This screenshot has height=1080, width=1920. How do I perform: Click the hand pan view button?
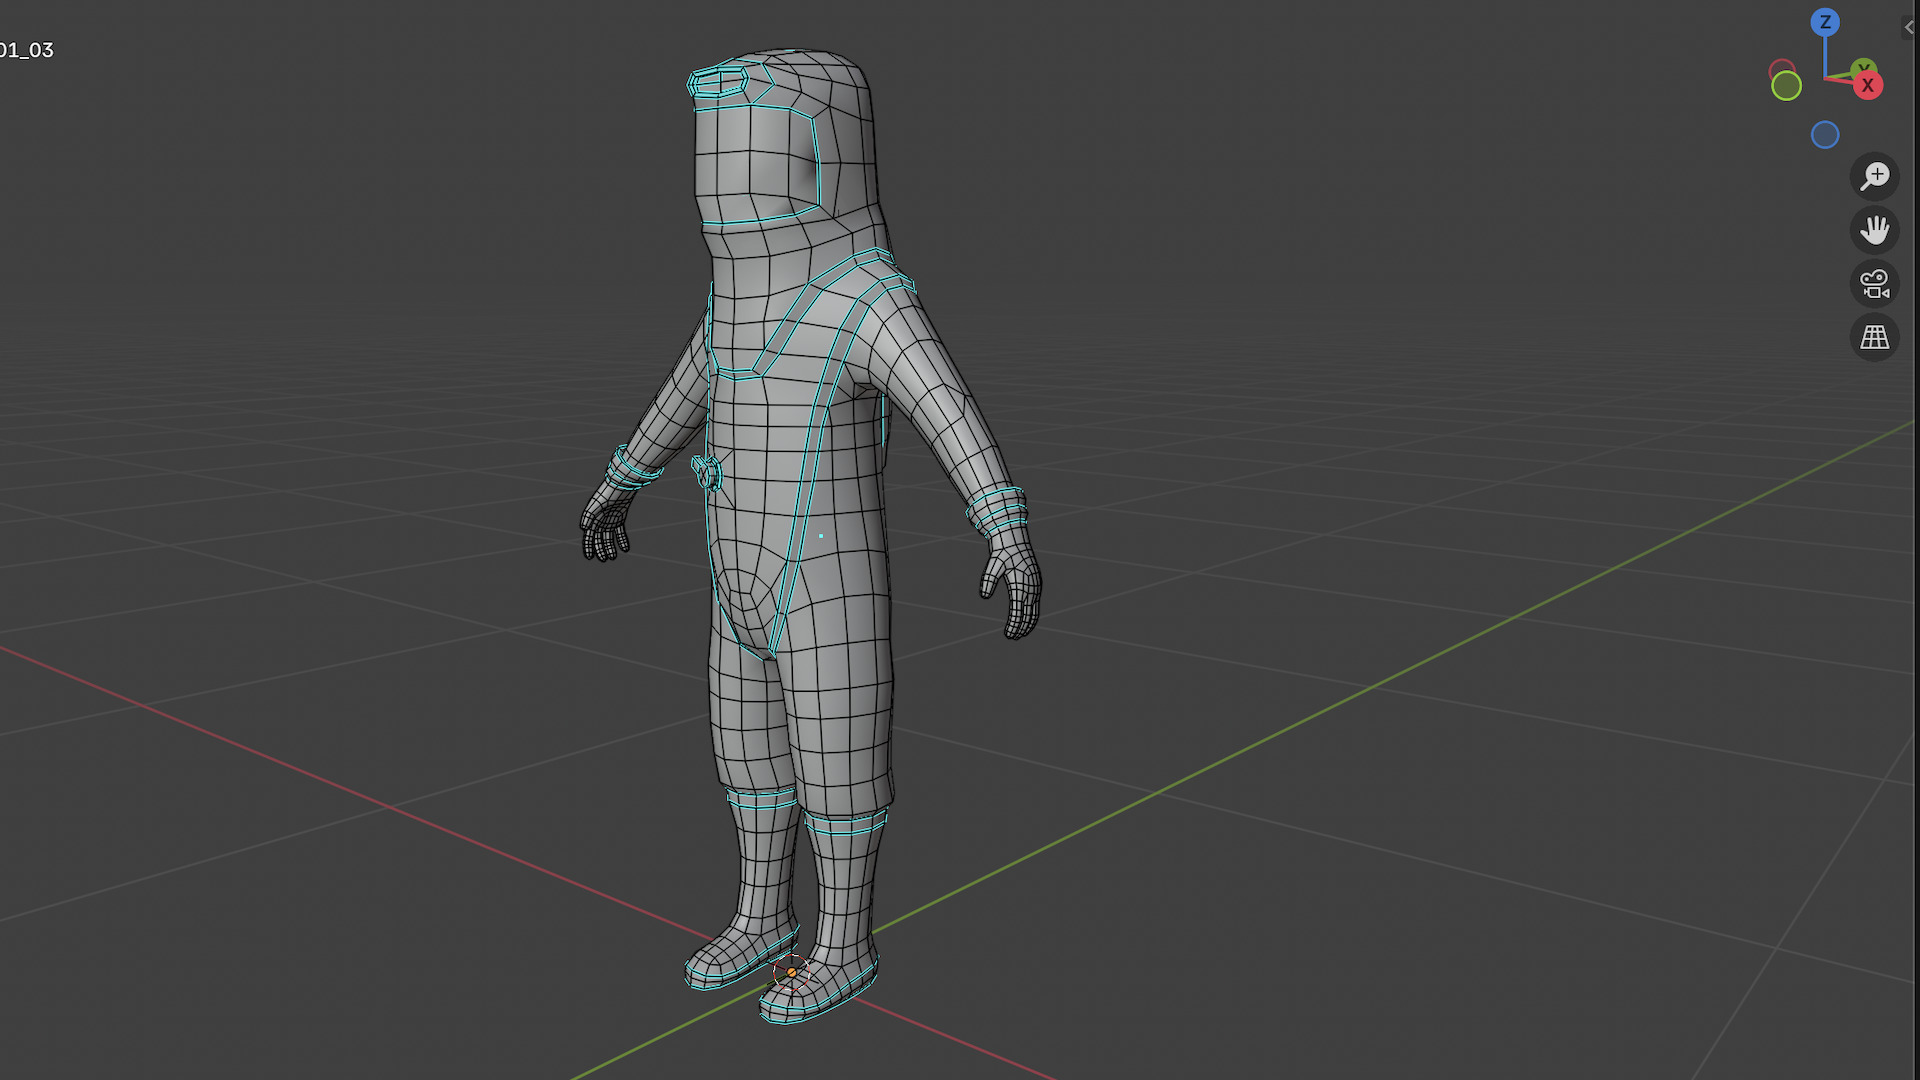[1875, 230]
